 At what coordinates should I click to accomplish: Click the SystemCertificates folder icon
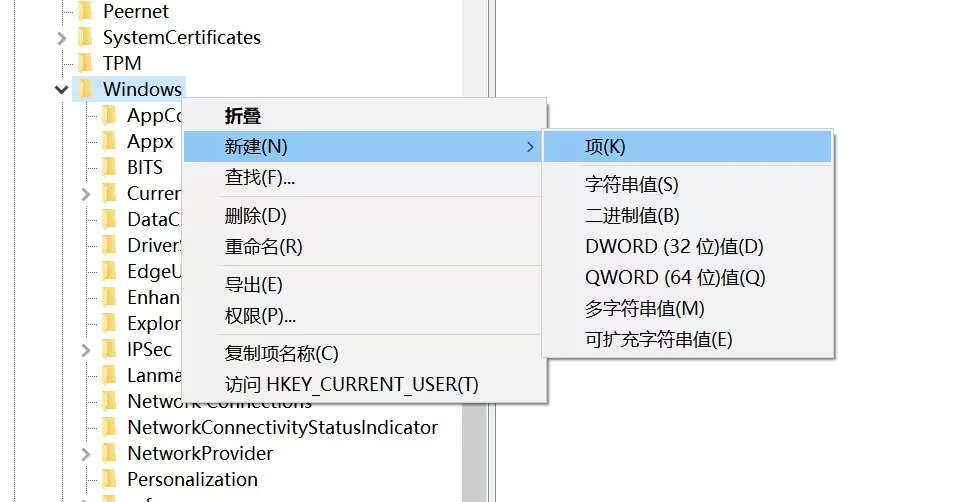(86, 37)
